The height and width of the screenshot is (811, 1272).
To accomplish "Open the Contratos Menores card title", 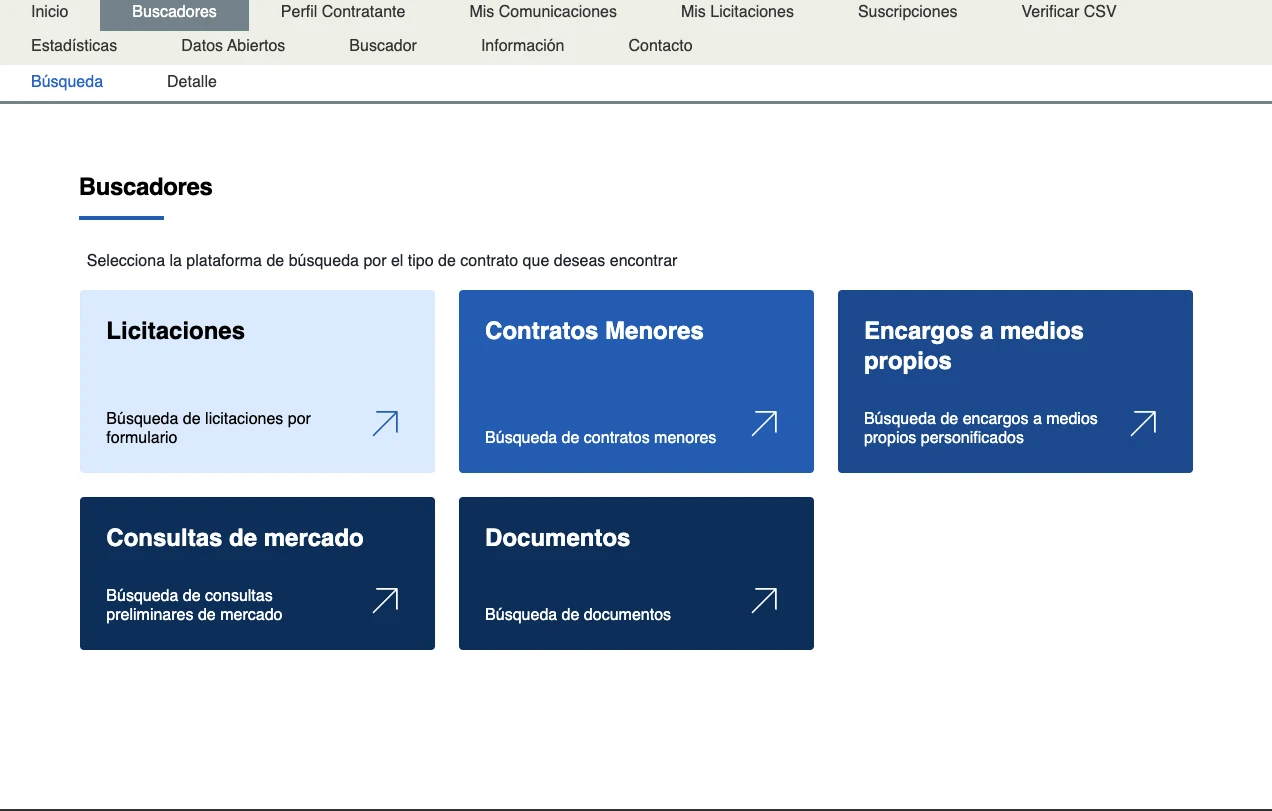I will pyautogui.click(x=594, y=331).
